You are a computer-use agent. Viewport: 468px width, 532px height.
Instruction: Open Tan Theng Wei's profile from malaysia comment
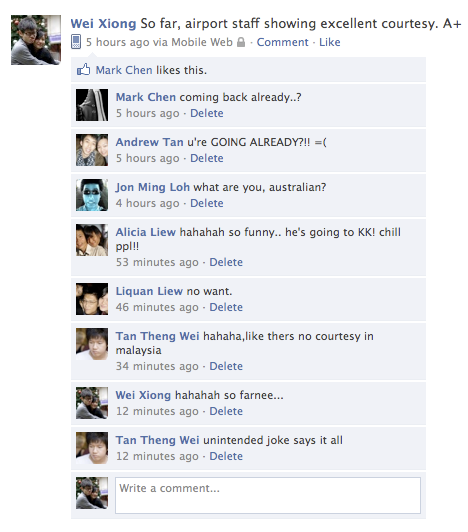[157, 336]
